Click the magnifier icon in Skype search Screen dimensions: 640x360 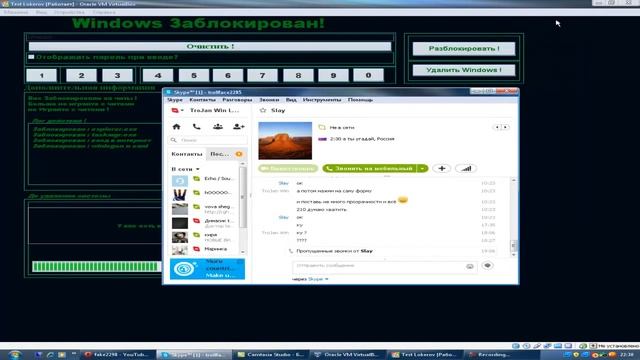[174, 140]
